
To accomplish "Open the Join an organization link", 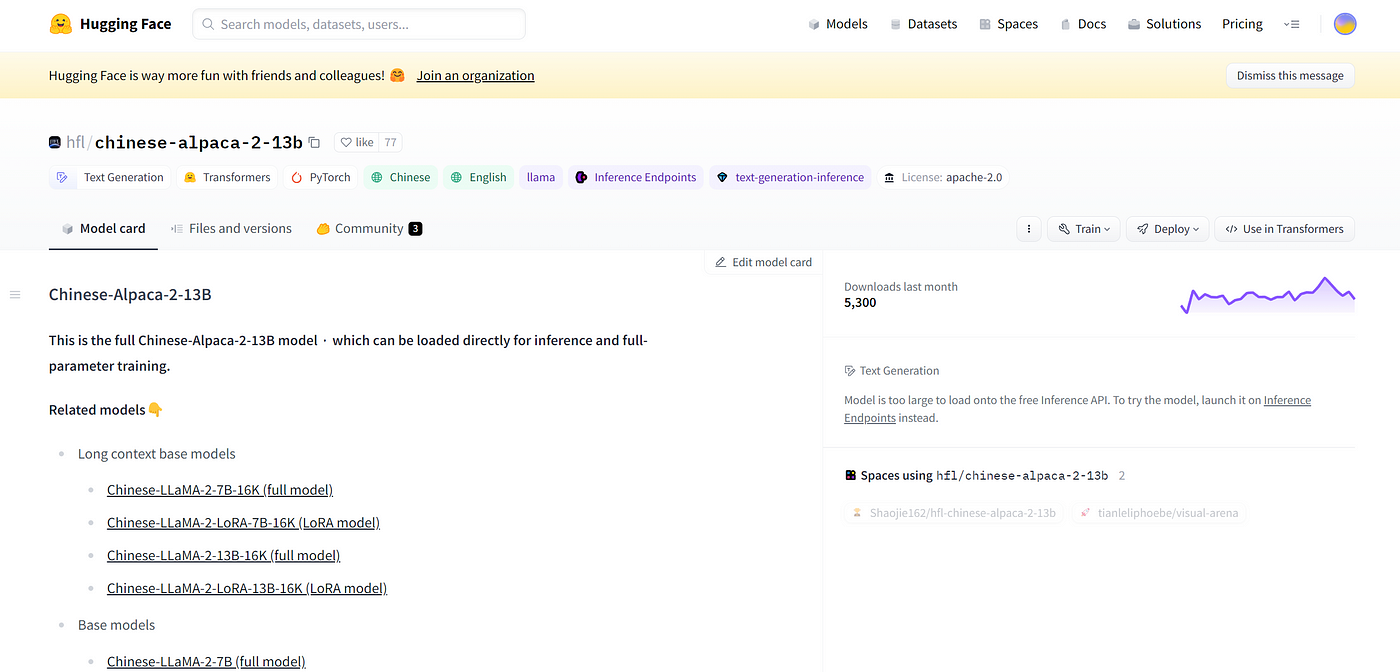I will click(475, 76).
